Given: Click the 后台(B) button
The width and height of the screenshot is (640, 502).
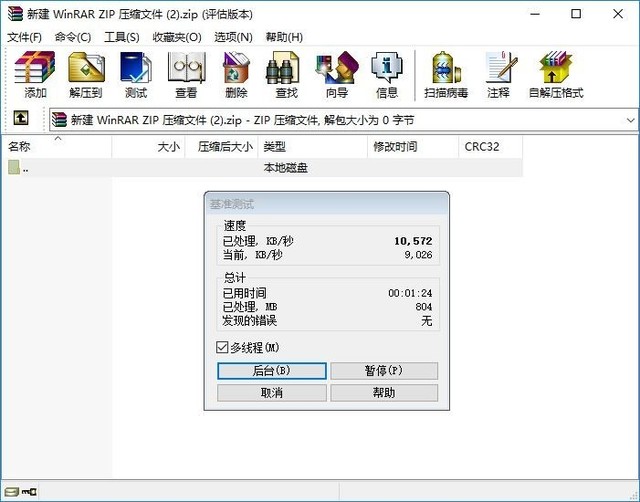Looking at the screenshot, I should tap(272, 371).
